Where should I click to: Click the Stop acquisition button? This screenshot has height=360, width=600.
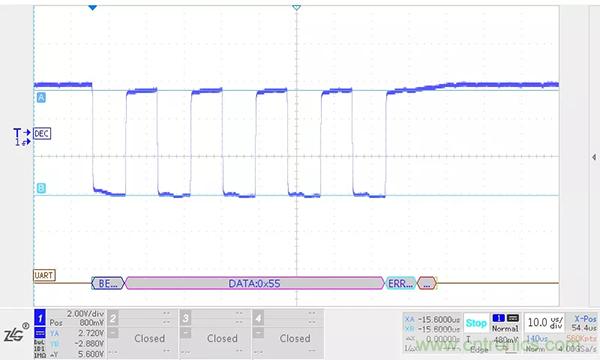(476, 323)
